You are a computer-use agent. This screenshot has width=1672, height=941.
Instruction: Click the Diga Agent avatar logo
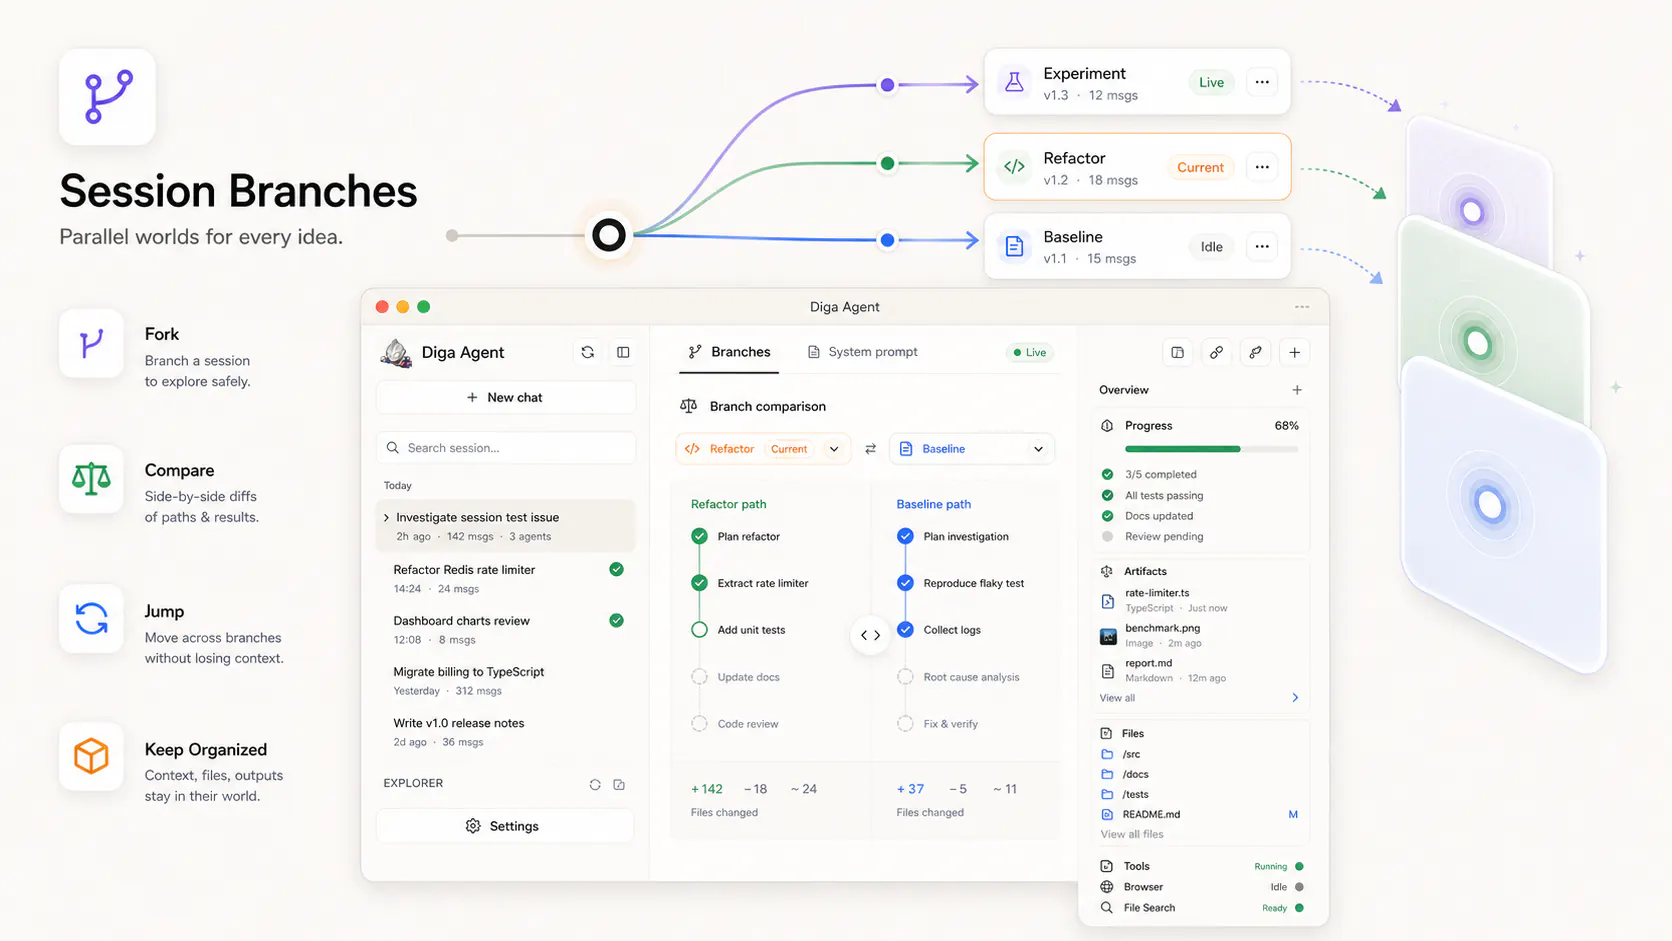click(396, 353)
